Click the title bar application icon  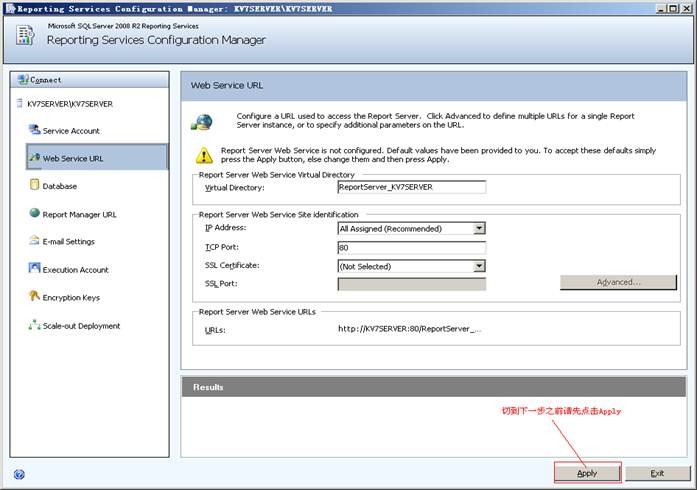[x=9, y=8]
